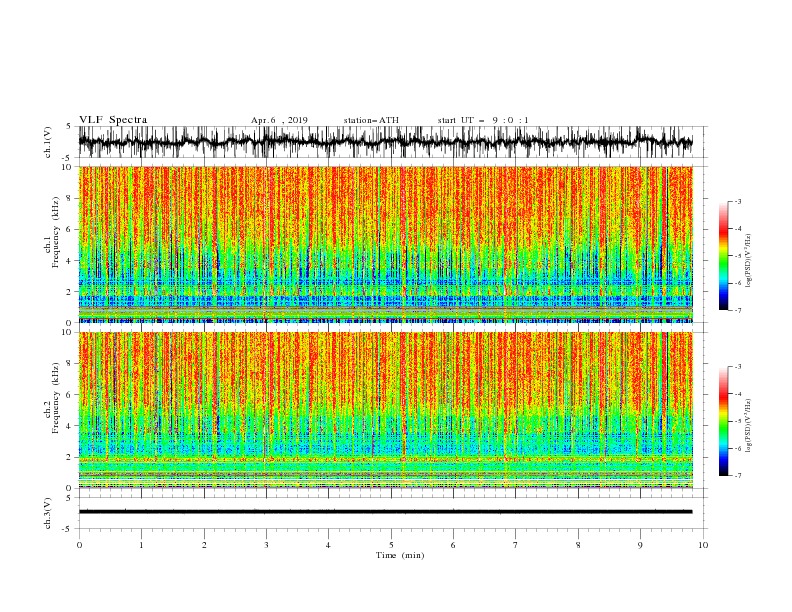Viewport: 792px width, 612px height.
Task: Click inside the ch.1 spectrogram panel
Action: point(385,244)
